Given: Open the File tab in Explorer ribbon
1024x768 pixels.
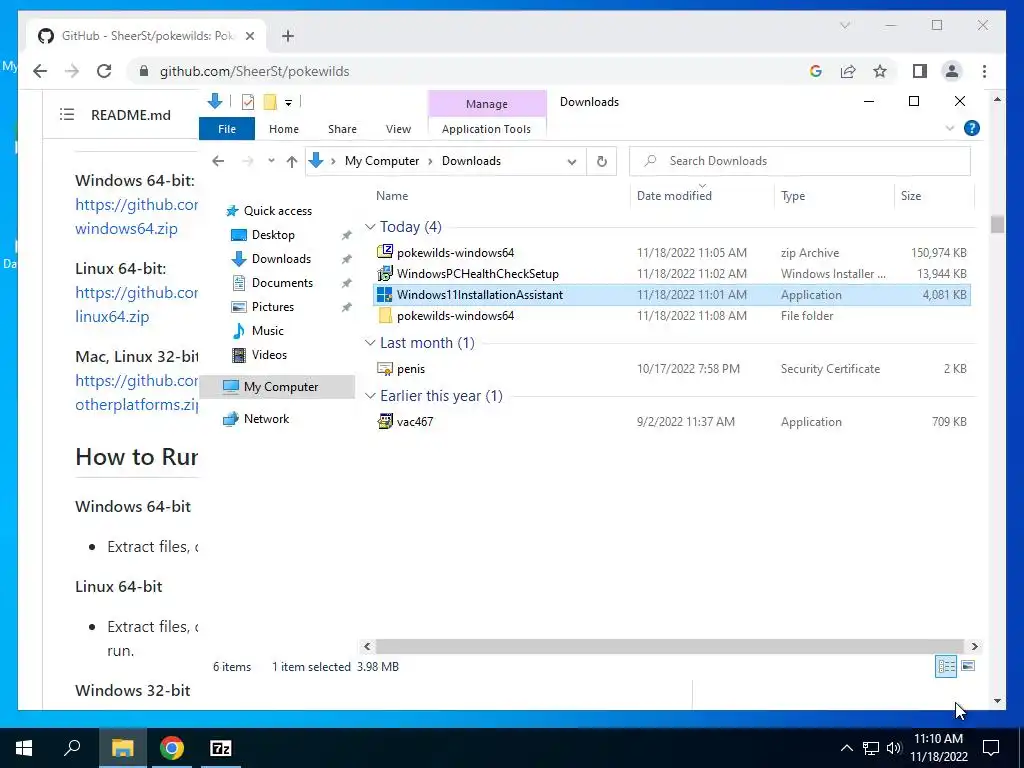Looking at the screenshot, I should pos(227,129).
